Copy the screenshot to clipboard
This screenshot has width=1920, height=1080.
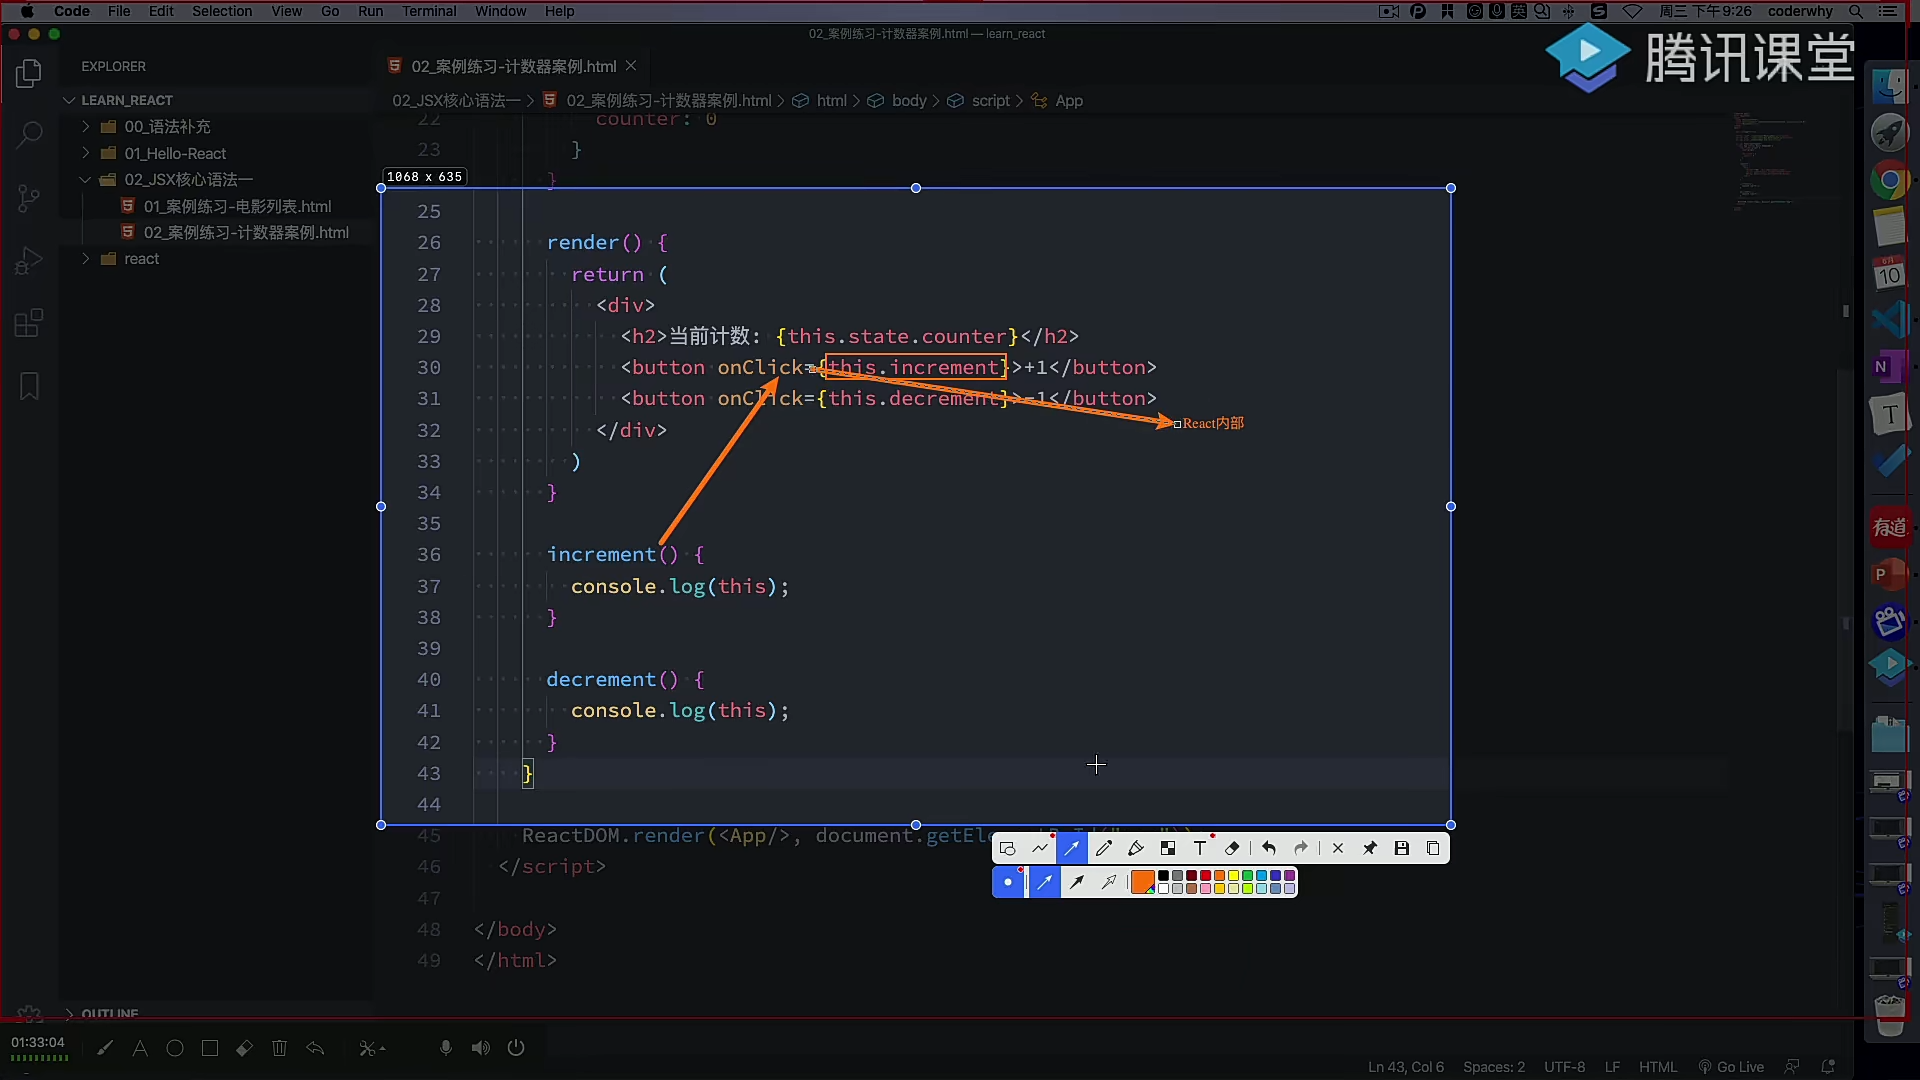(1433, 848)
